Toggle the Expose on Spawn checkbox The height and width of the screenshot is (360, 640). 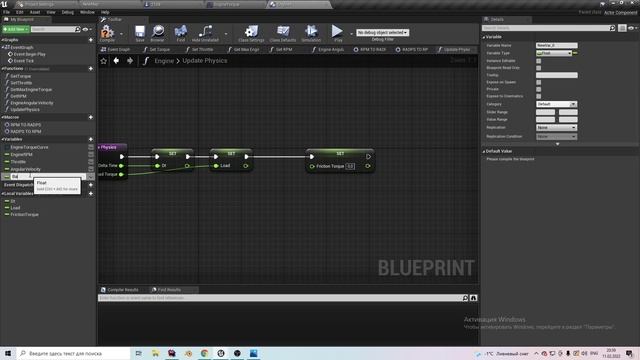(x=539, y=82)
